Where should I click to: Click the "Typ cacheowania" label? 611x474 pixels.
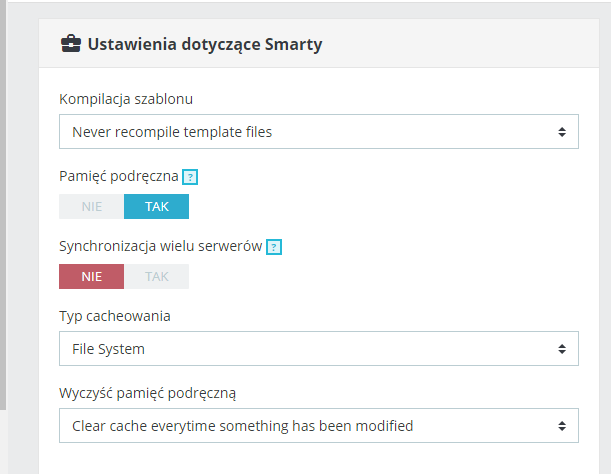tap(115, 316)
